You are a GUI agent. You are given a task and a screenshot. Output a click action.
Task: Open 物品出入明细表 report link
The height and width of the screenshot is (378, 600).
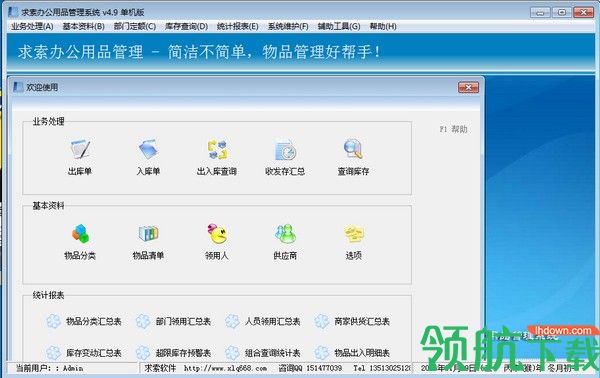[362, 353]
